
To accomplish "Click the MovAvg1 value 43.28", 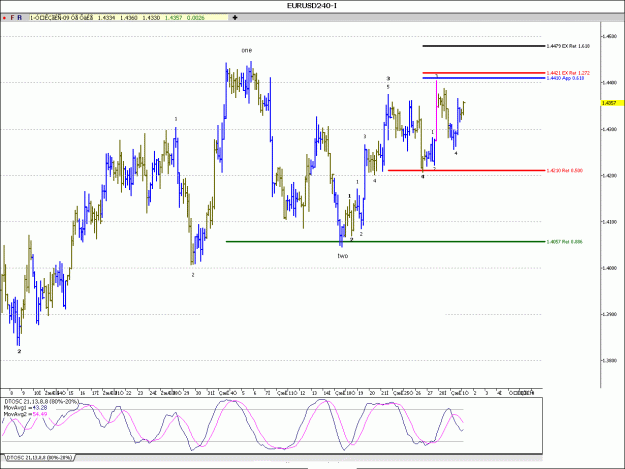I will [x=39, y=408].
